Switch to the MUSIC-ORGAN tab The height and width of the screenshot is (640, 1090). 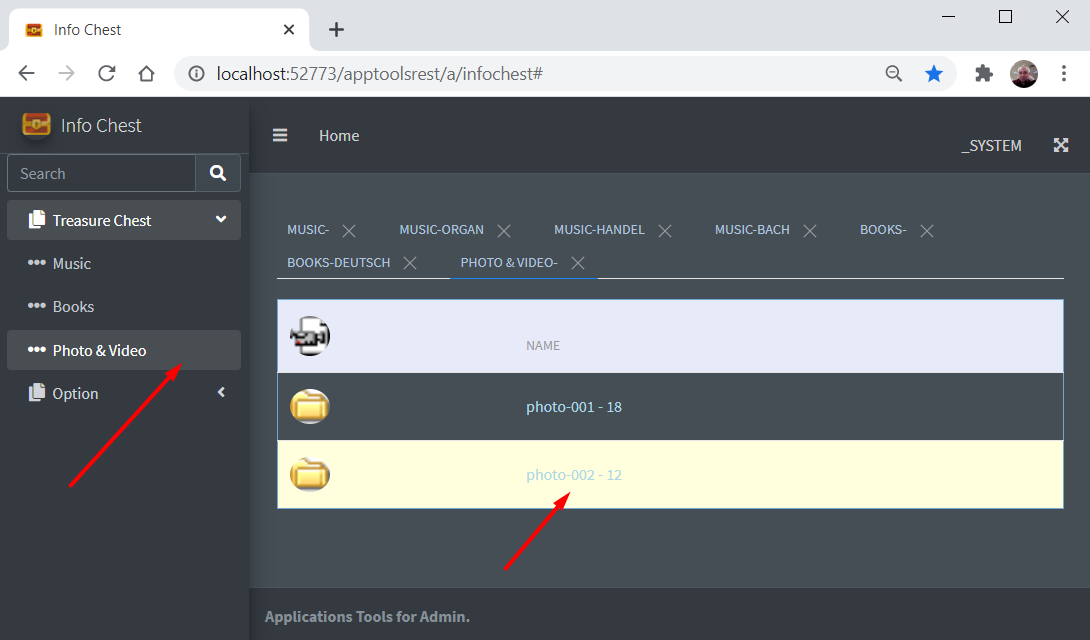[x=441, y=229]
